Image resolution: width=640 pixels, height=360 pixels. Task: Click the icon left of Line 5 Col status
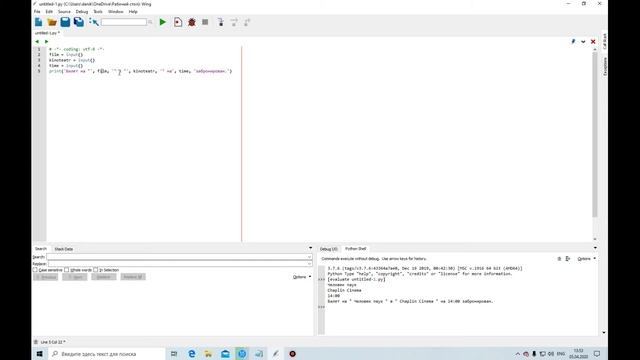tap(36, 342)
